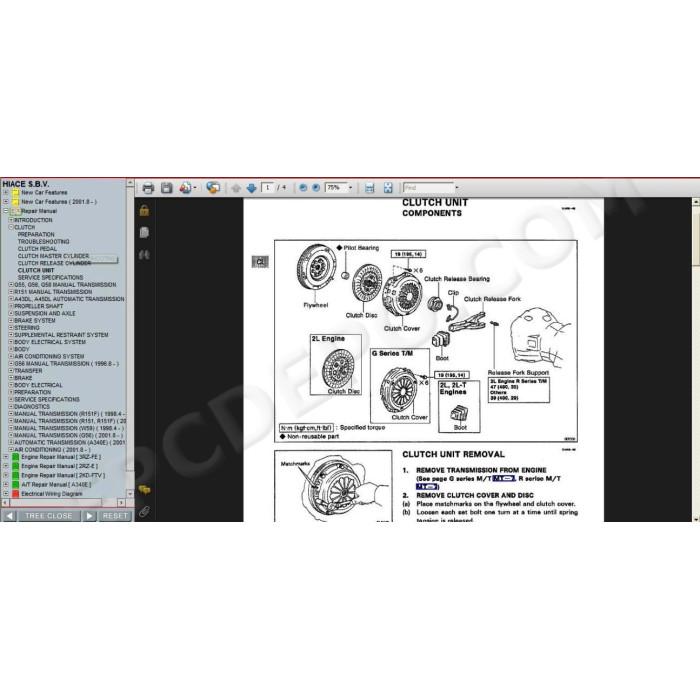Select CLUTCH PEDAL tree item
Viewport: 700px width, 700px height.
[x=38, y=249]
